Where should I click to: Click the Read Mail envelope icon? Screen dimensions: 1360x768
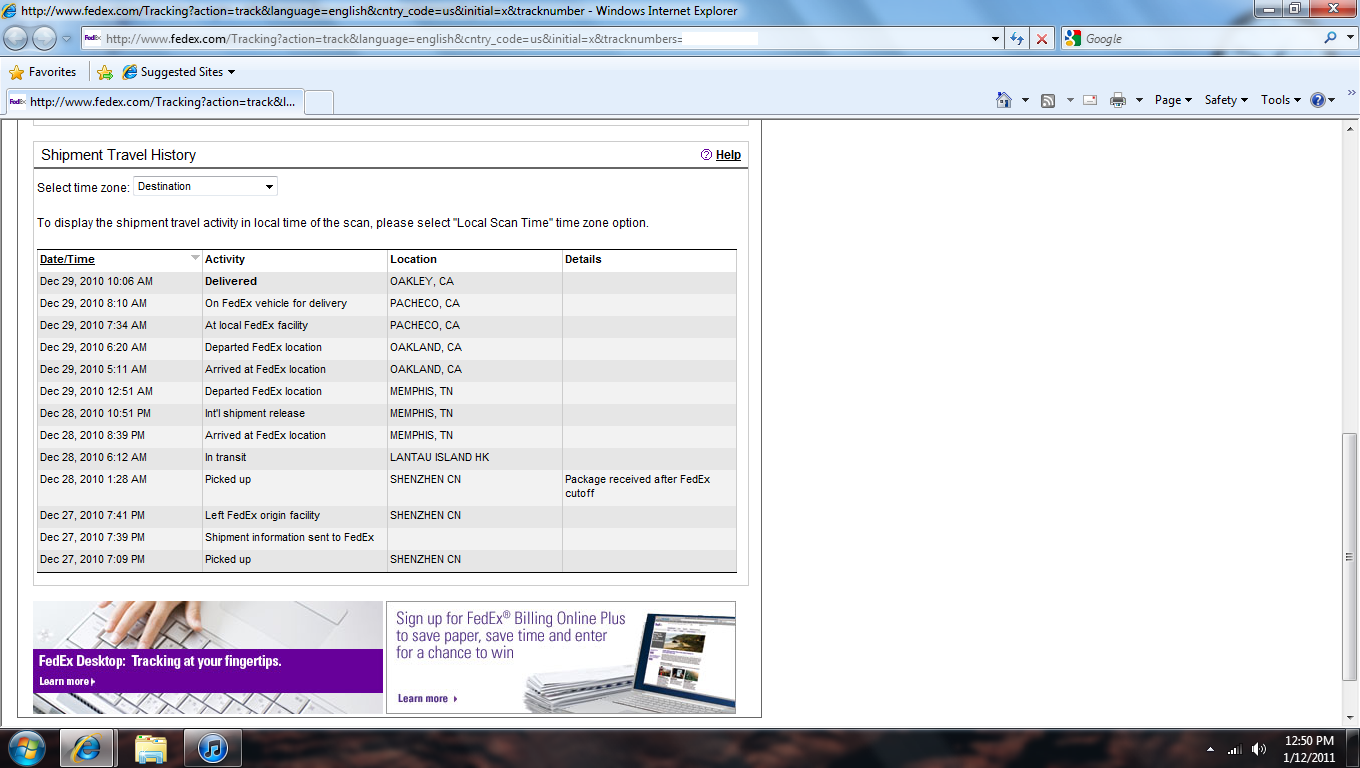pos(1090,100)
